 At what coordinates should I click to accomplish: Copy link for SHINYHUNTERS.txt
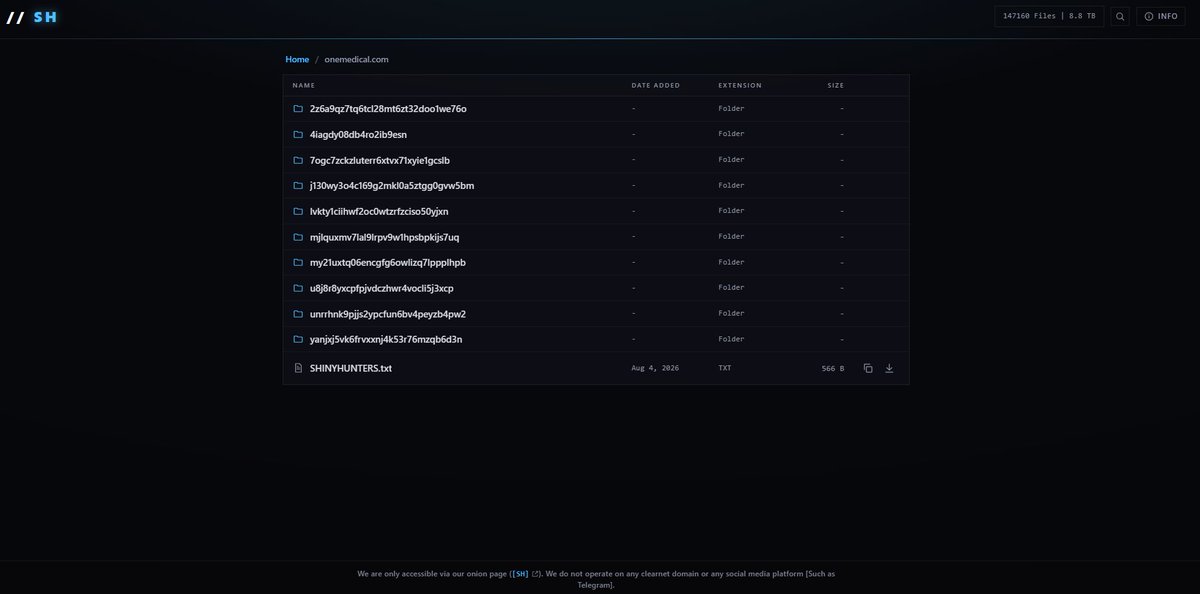[x=868, y=368]
